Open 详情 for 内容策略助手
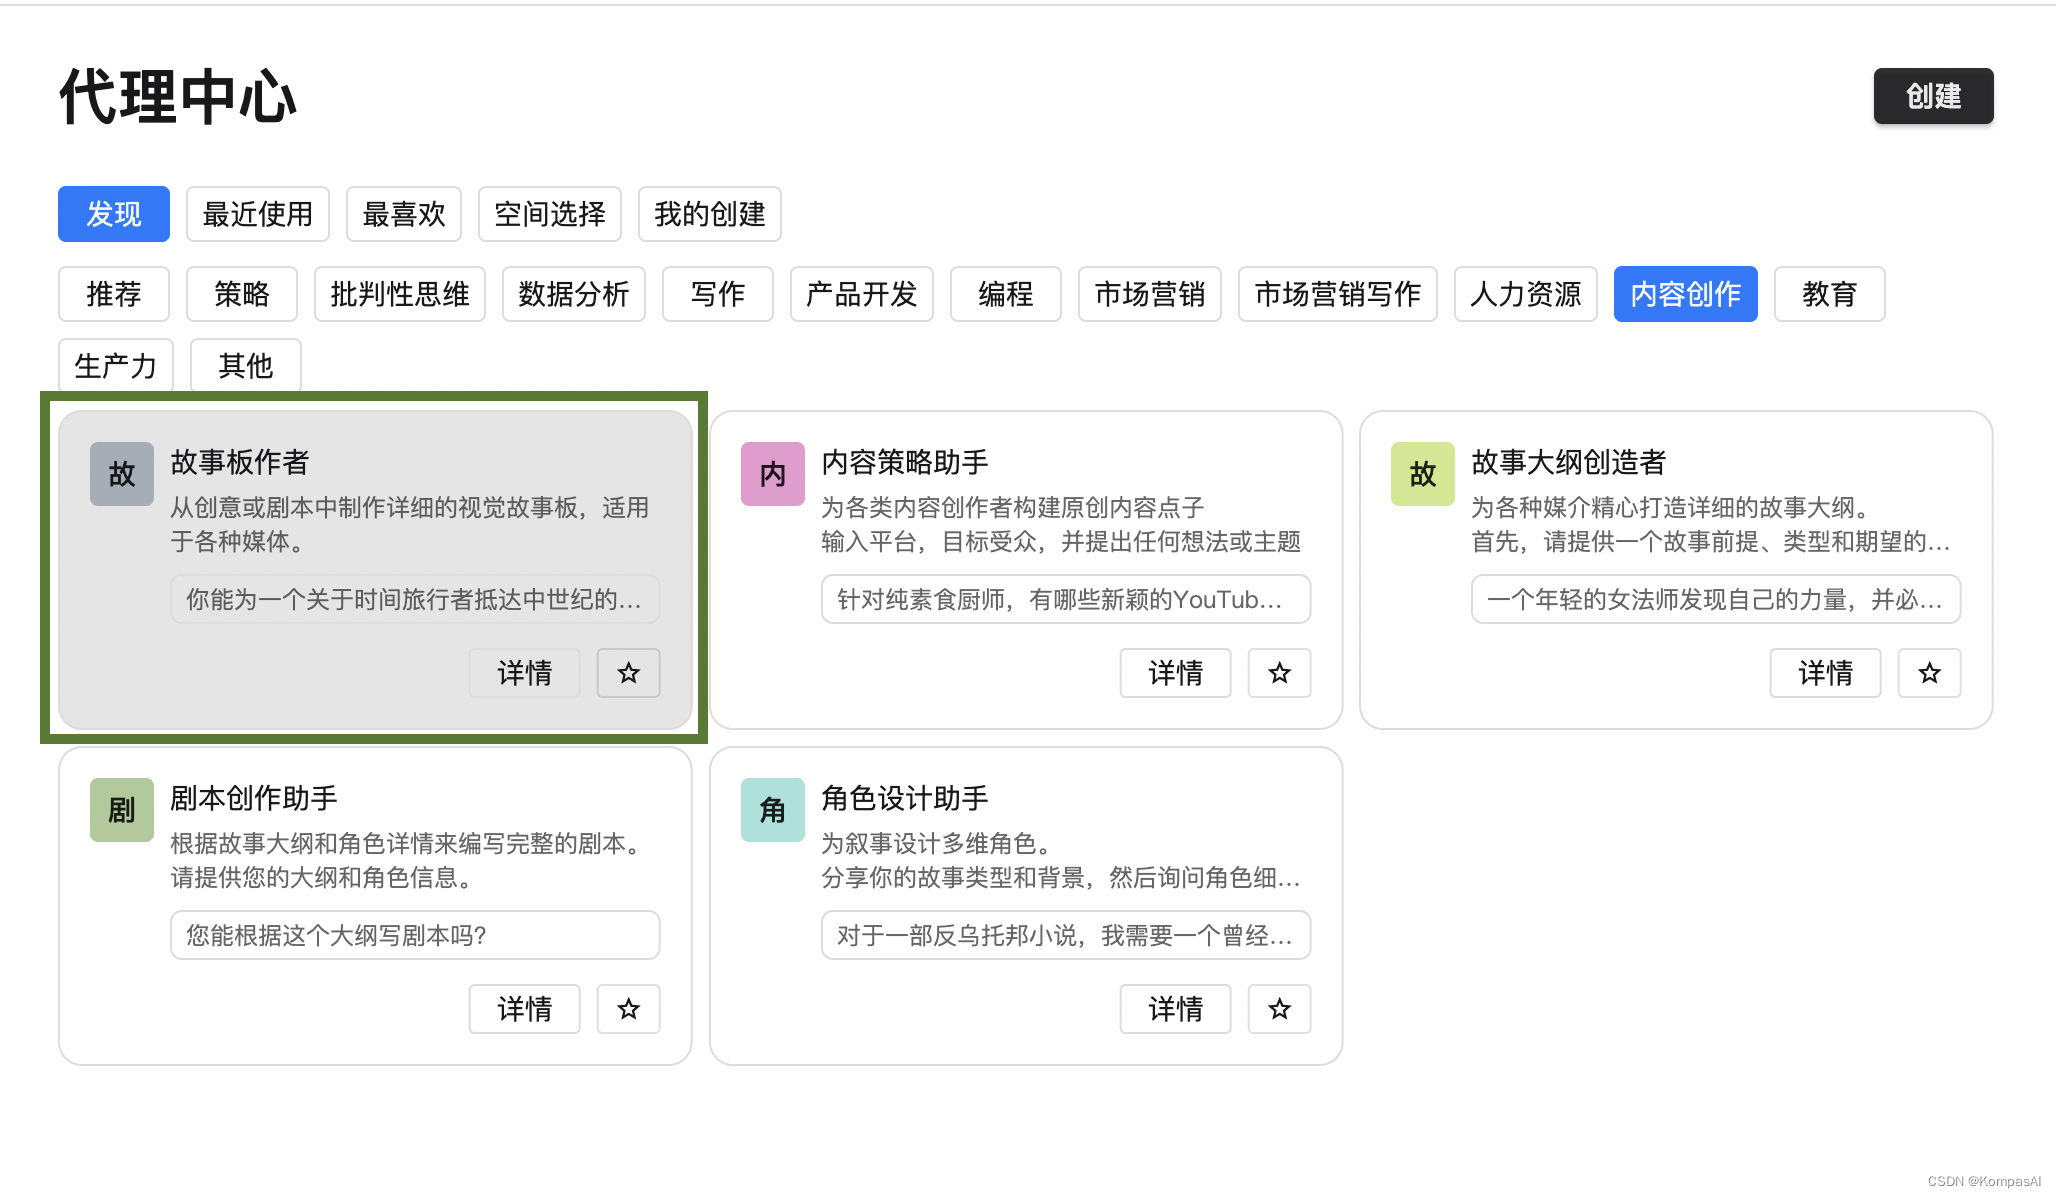The width and height of the screenshot is (2056, 1198). click(x=1175, y=673)
